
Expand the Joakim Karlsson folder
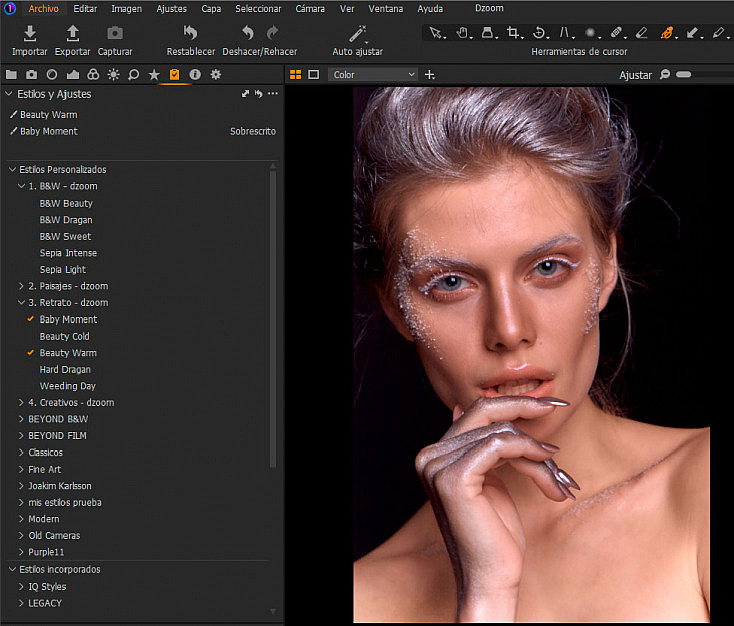pyautogui.click(x=21, y=486)
